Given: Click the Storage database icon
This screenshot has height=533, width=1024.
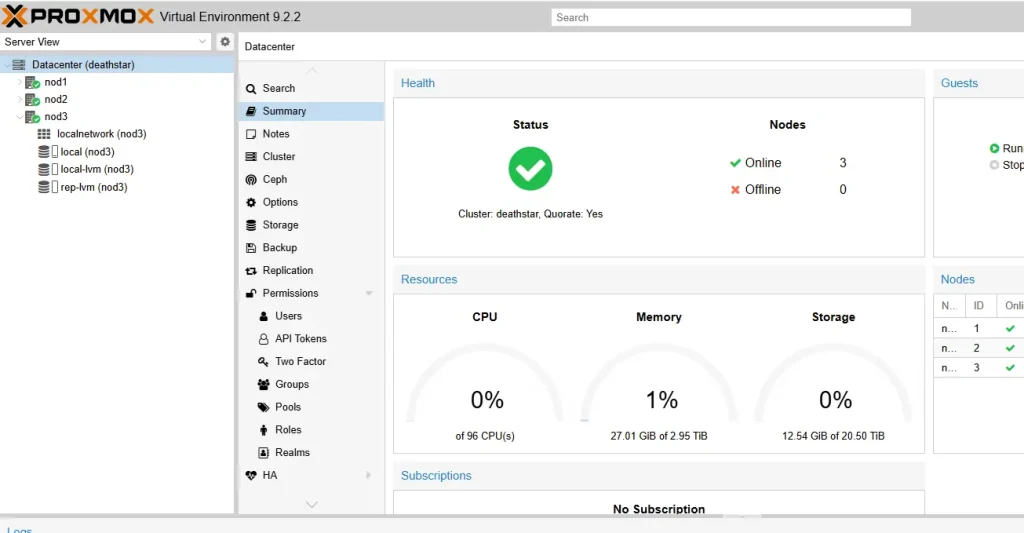Looking at the screenshot, I should [x=251, y=225].
